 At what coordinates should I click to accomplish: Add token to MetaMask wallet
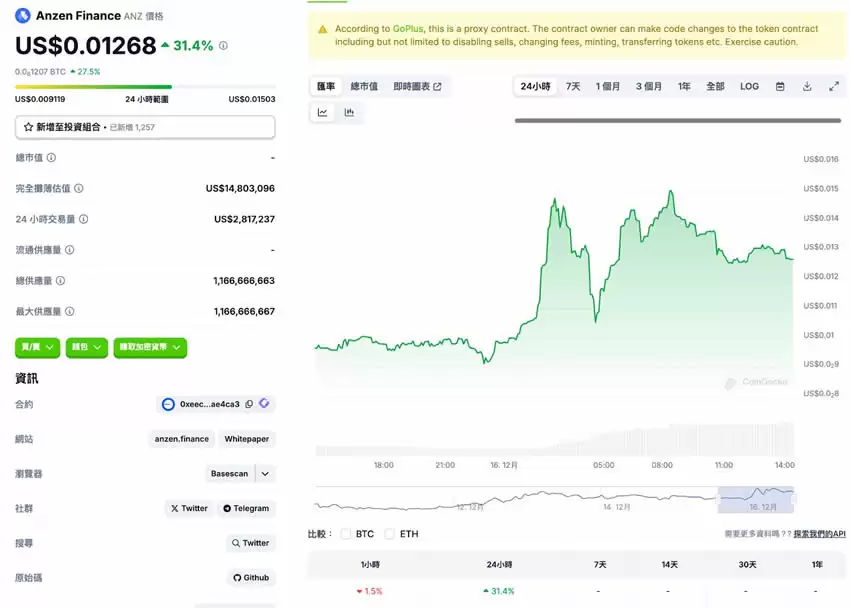tap(263, 403)
